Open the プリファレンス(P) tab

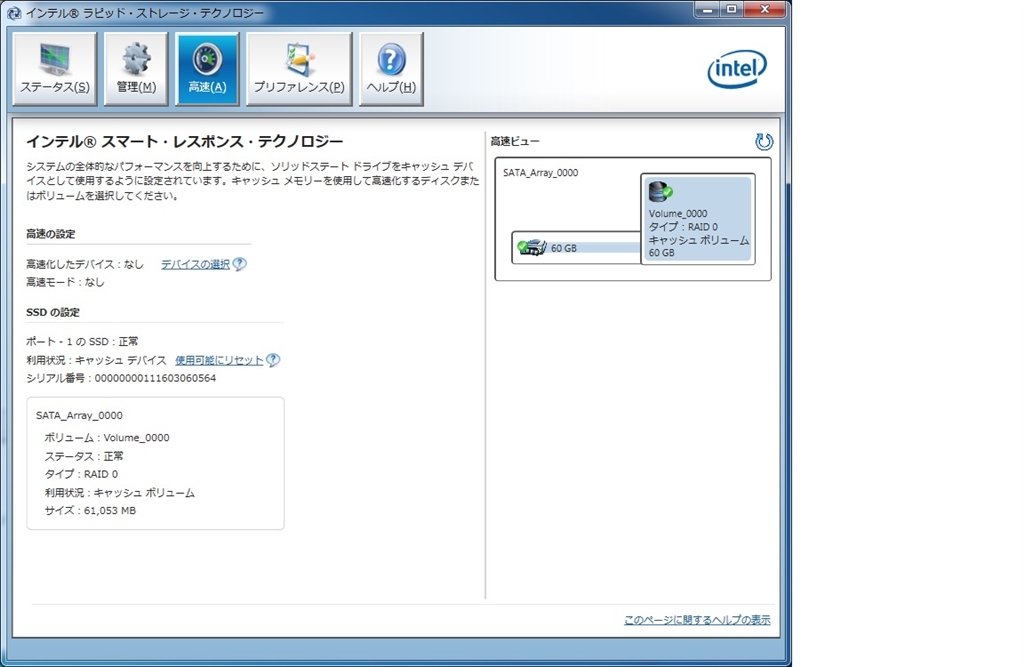click(x=299, y=69)
